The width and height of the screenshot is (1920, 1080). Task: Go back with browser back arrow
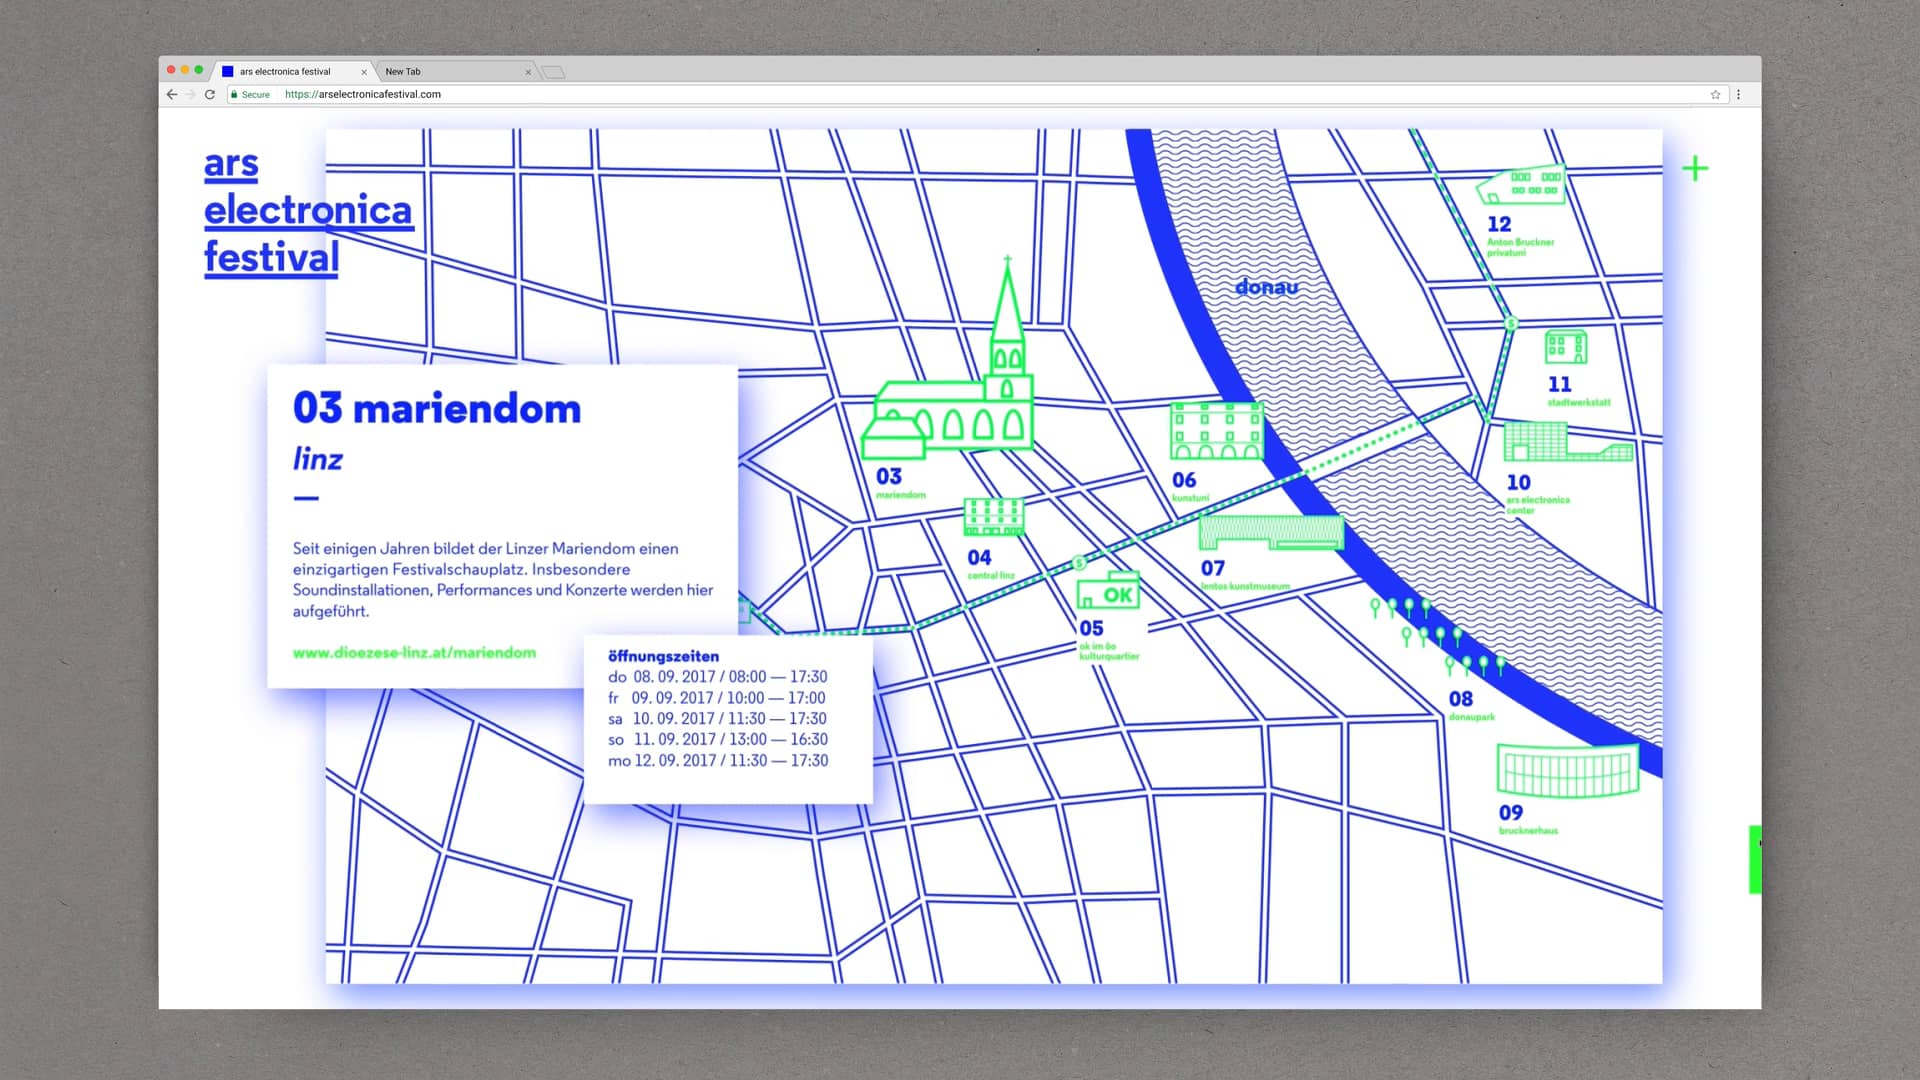[x=172, y=94]
